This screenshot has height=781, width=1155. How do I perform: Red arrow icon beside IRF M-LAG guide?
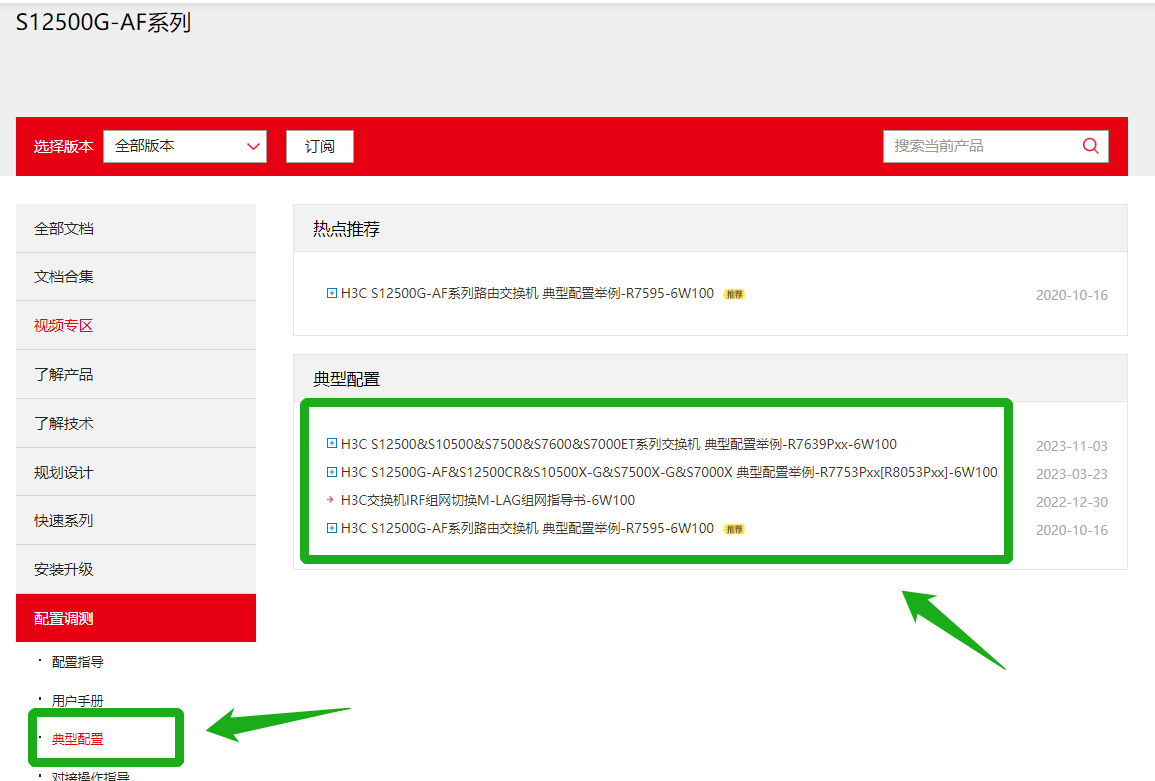point(331,500)
